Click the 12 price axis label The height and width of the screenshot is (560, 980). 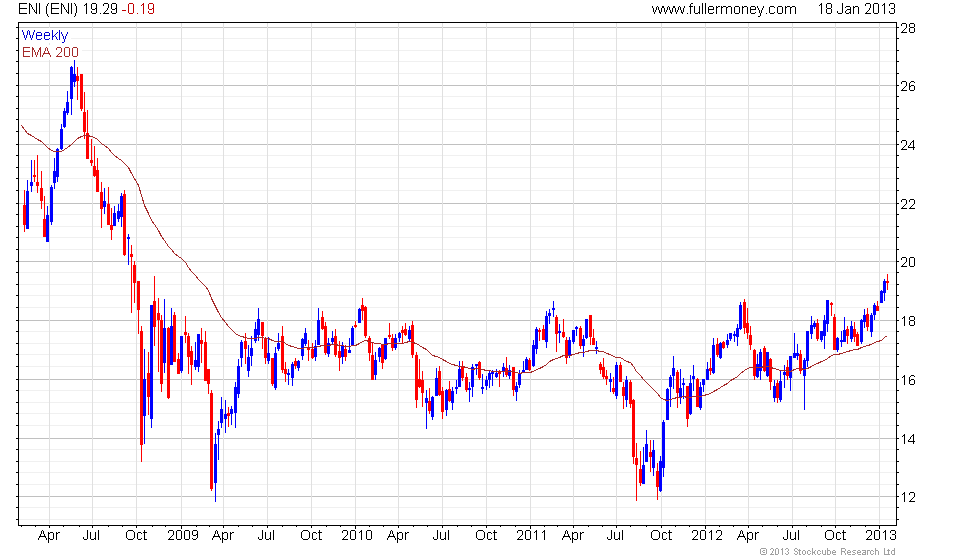908,498
